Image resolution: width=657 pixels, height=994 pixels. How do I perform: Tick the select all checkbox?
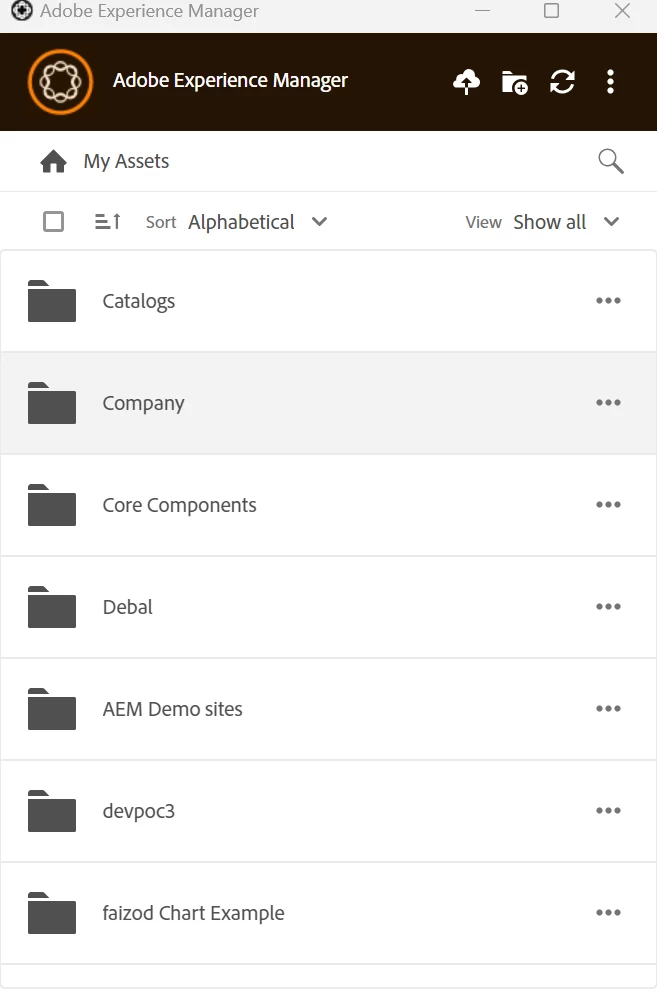coord(54,222)
